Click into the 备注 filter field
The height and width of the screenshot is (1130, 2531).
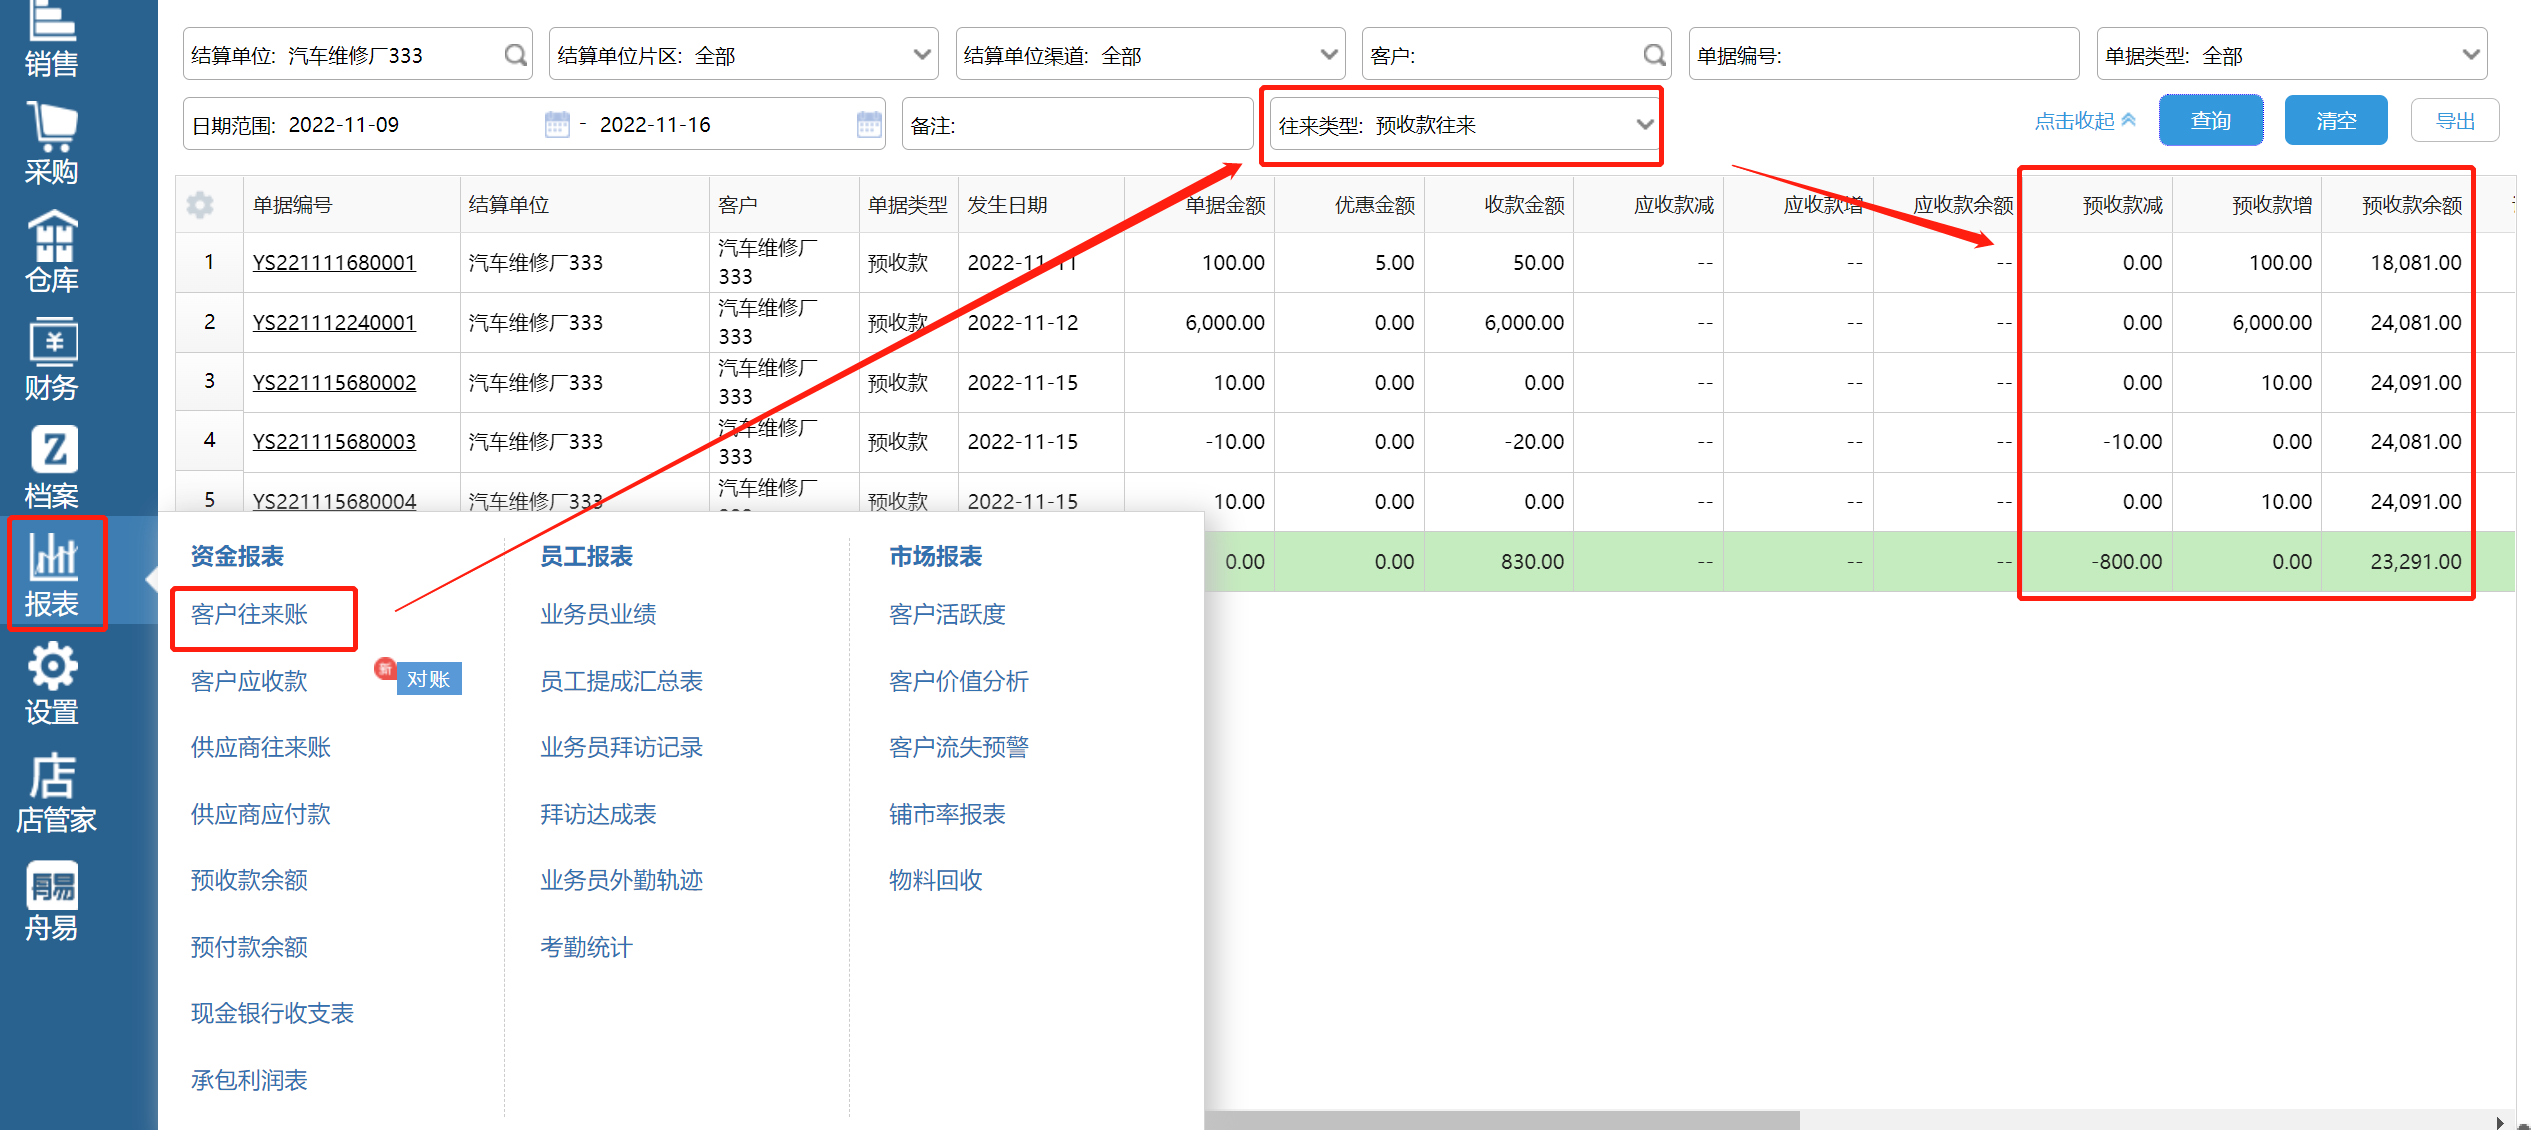pos(1078,124)
